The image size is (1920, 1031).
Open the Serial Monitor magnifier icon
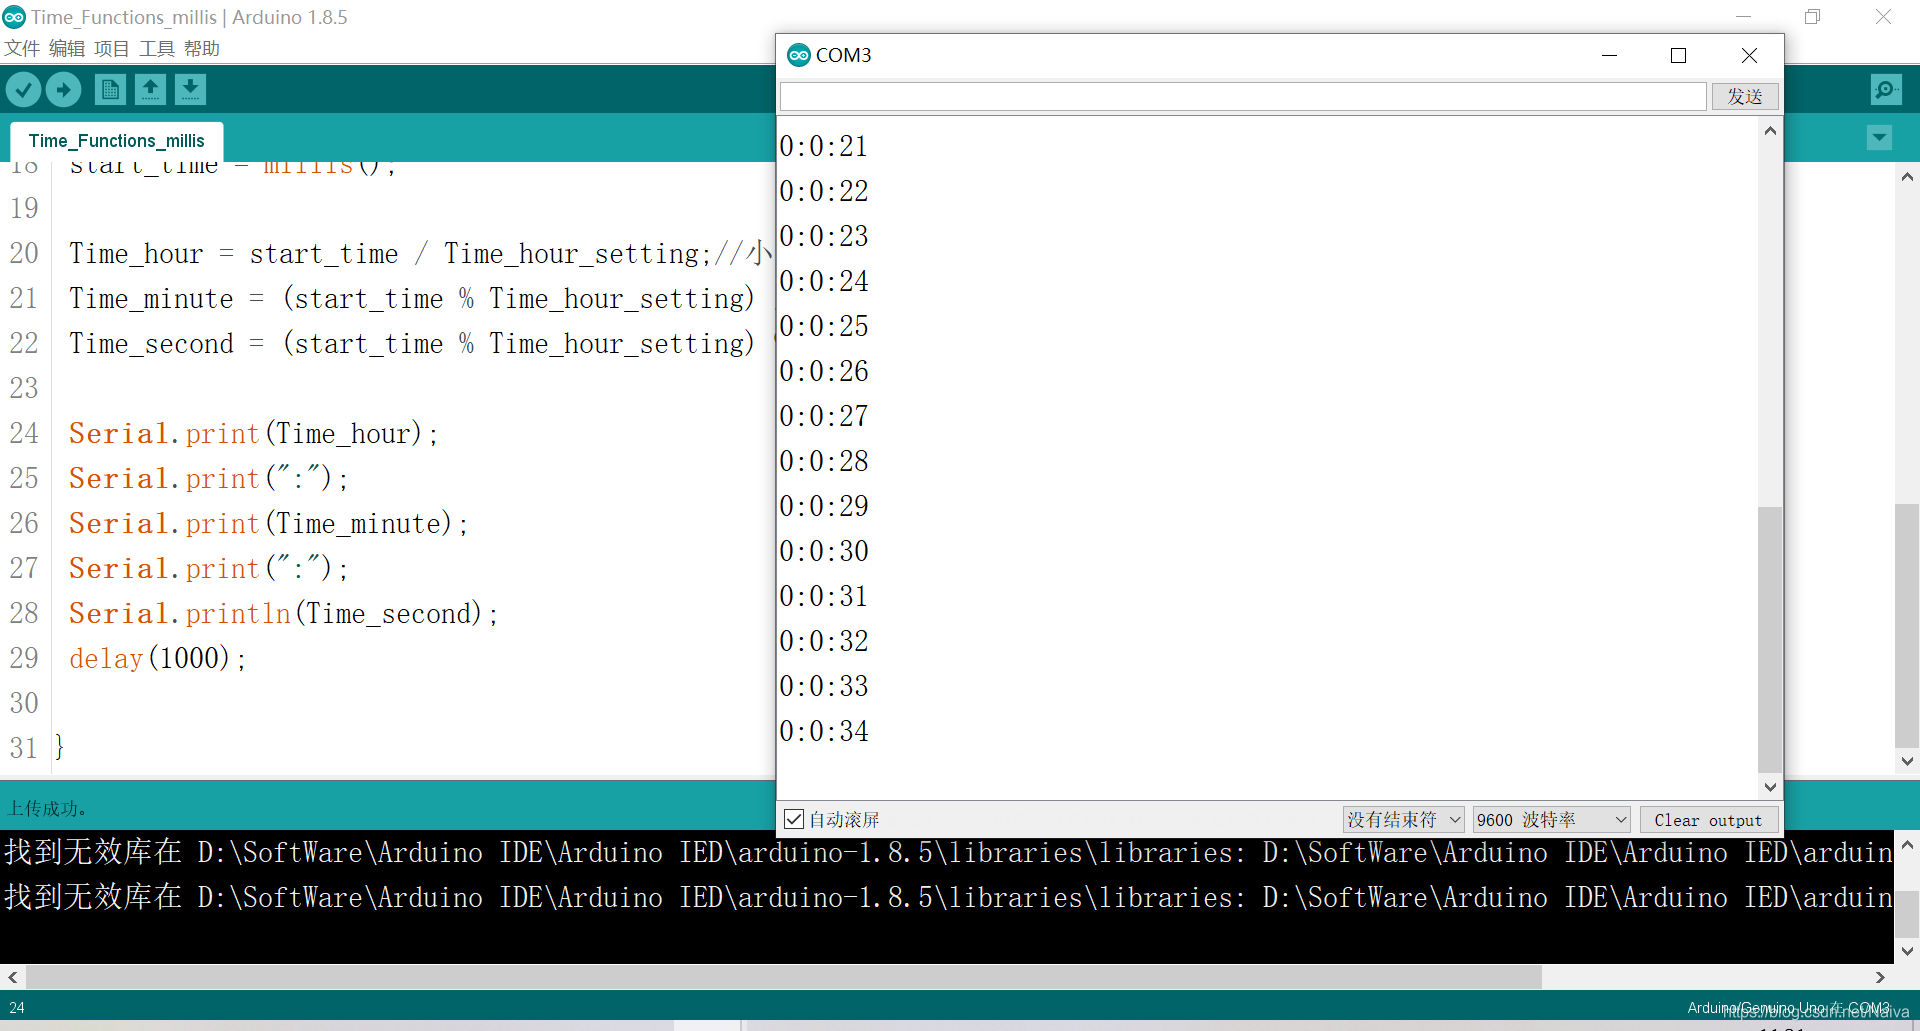pyautogui.click(x=1885, y=89)
